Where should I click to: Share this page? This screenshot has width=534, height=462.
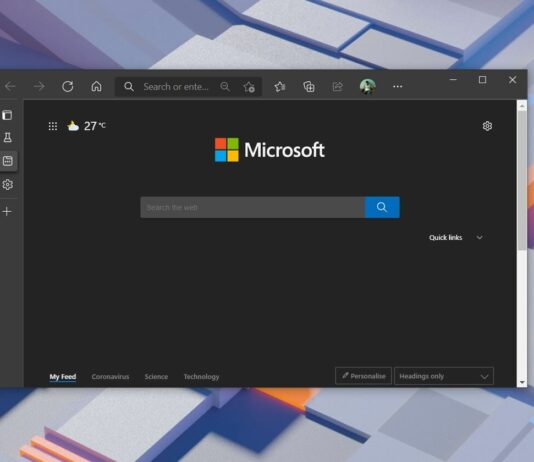(337, 87)
